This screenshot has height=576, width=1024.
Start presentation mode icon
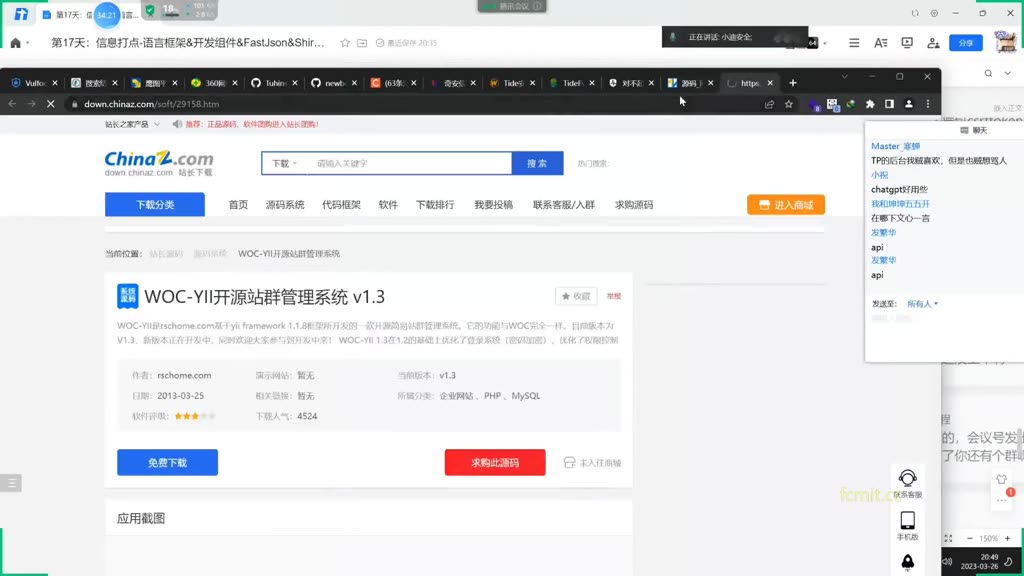point(907,42)
